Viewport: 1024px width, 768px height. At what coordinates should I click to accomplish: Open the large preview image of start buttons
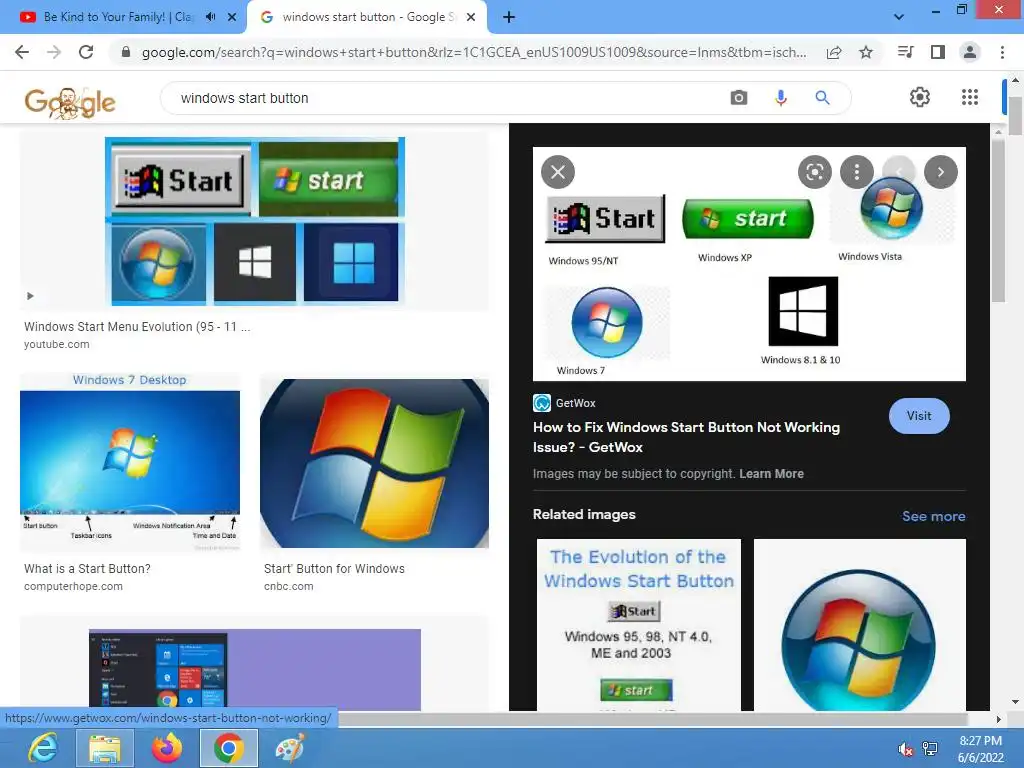pos(749,264)
